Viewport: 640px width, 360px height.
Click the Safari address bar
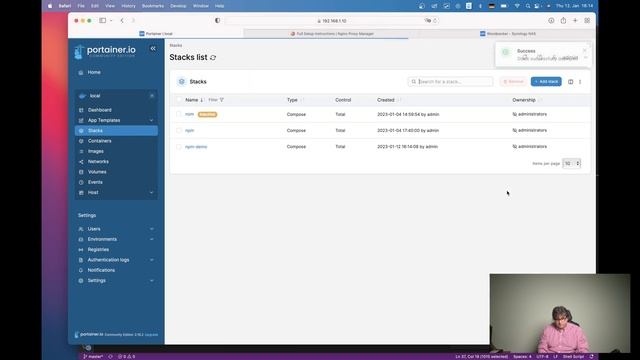coord(331,20)
